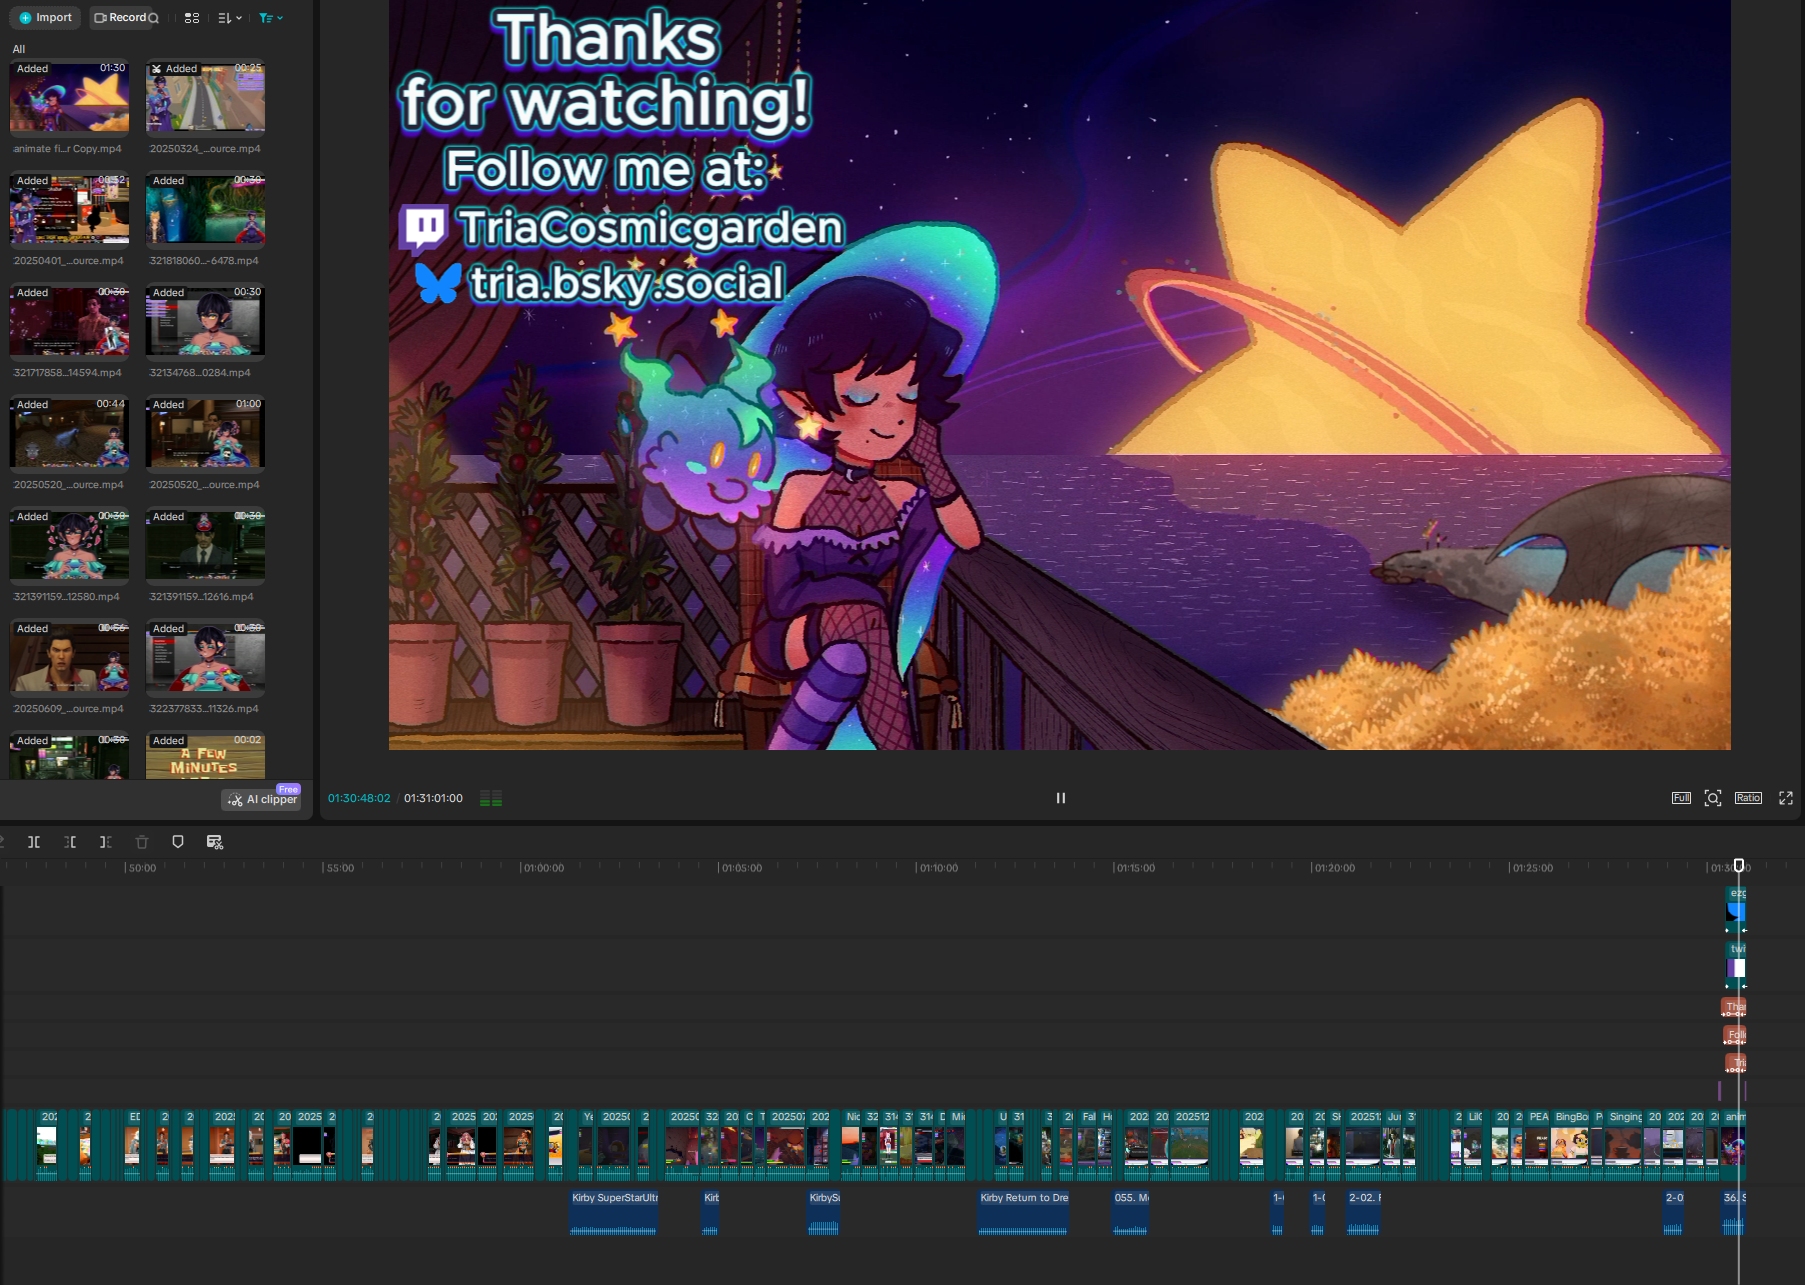
Task: Open the media Filter dropdown
Action: (x=271, y=18)
